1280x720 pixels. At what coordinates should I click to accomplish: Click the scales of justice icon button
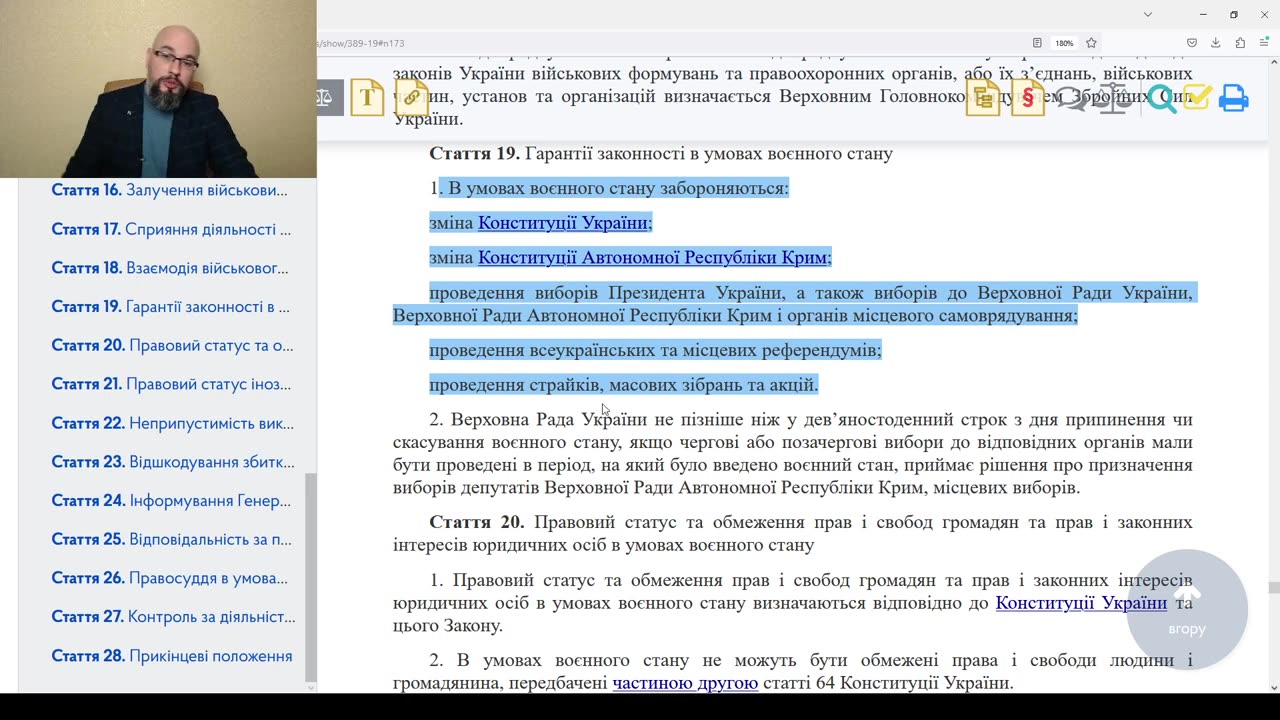(328, 98)
